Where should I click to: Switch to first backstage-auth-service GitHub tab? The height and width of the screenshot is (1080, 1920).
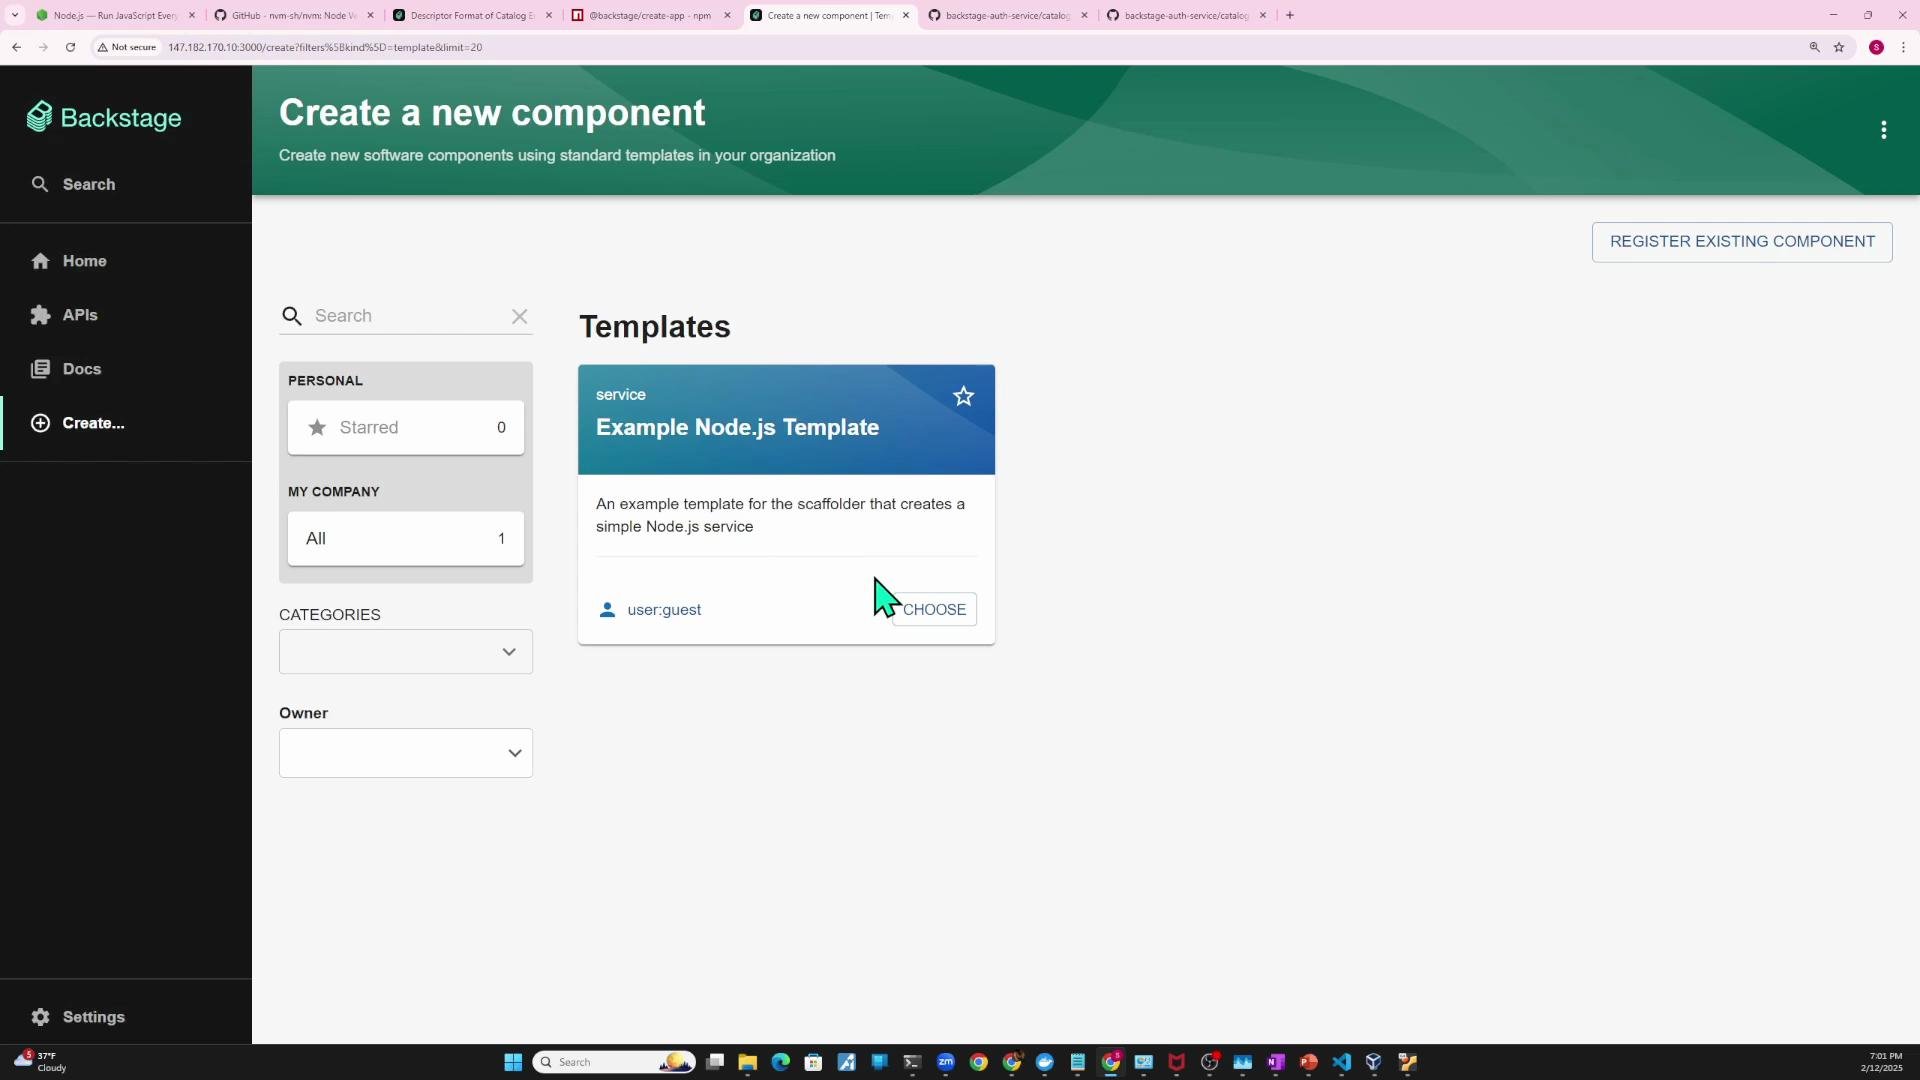pos(1007,15)
